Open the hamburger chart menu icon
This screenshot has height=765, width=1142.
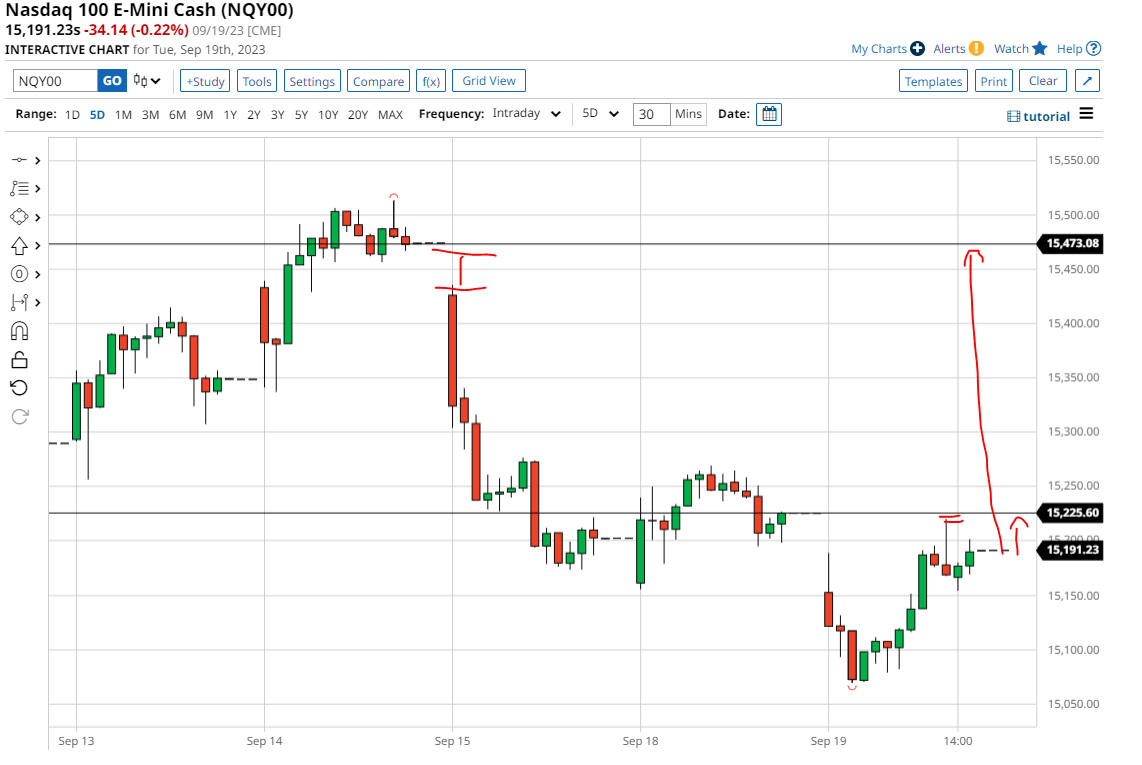[x=1086, y=114]
